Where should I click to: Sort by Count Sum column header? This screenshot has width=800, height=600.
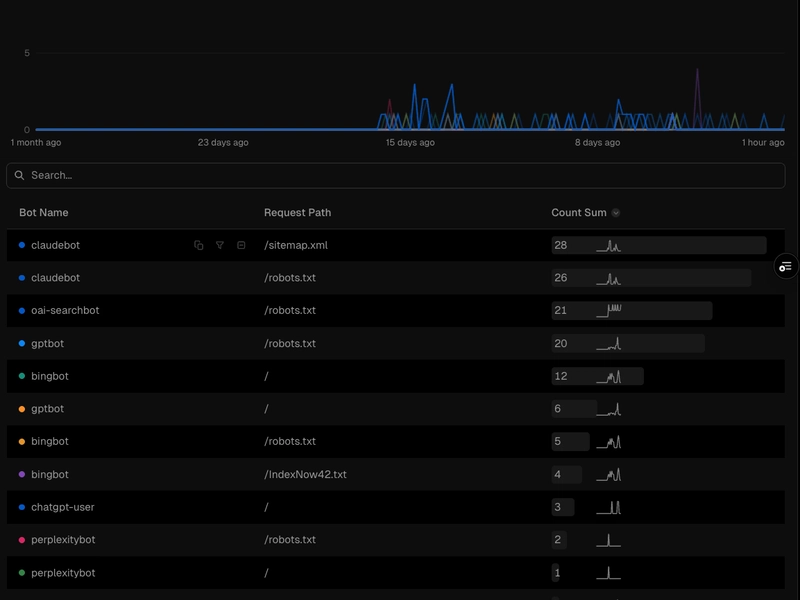[579, 213]
